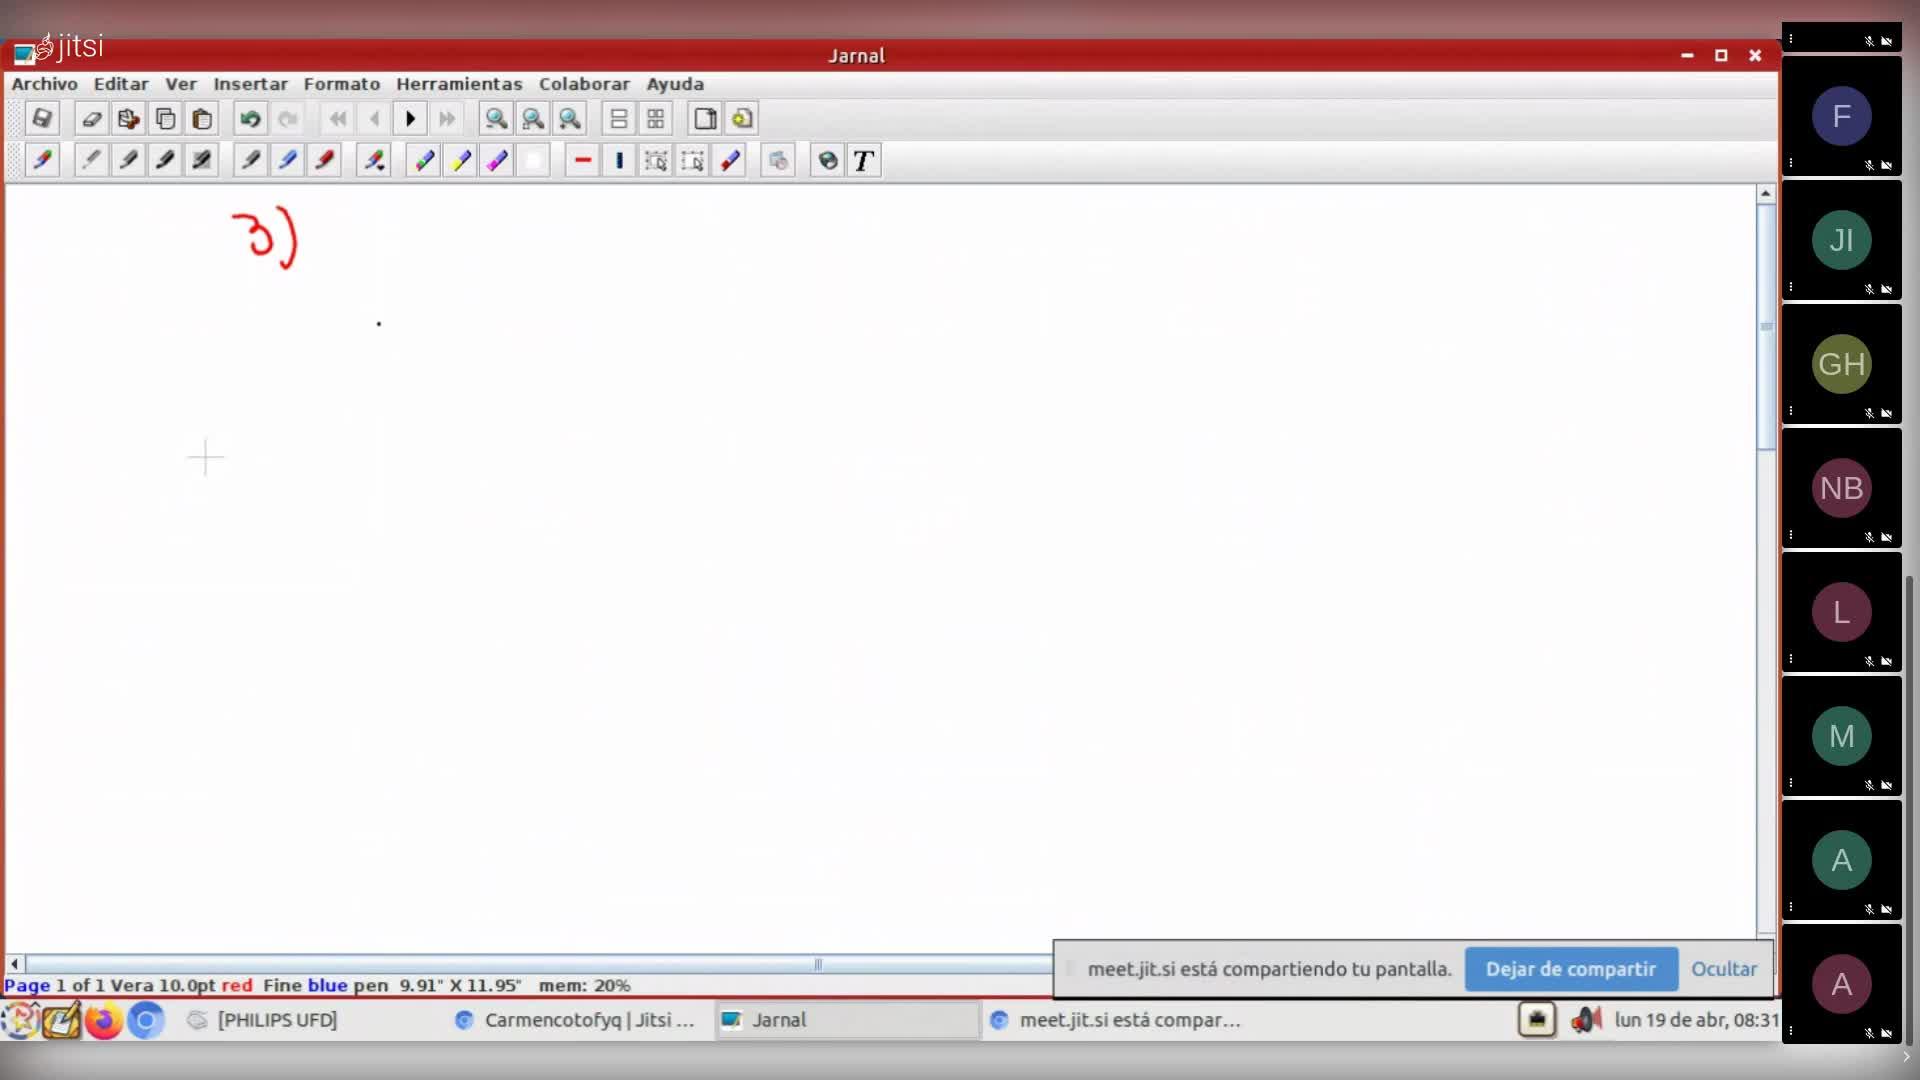Toggle the red pen color
This screenshot has height=1080, width=1920.
[x=325, y=161]
